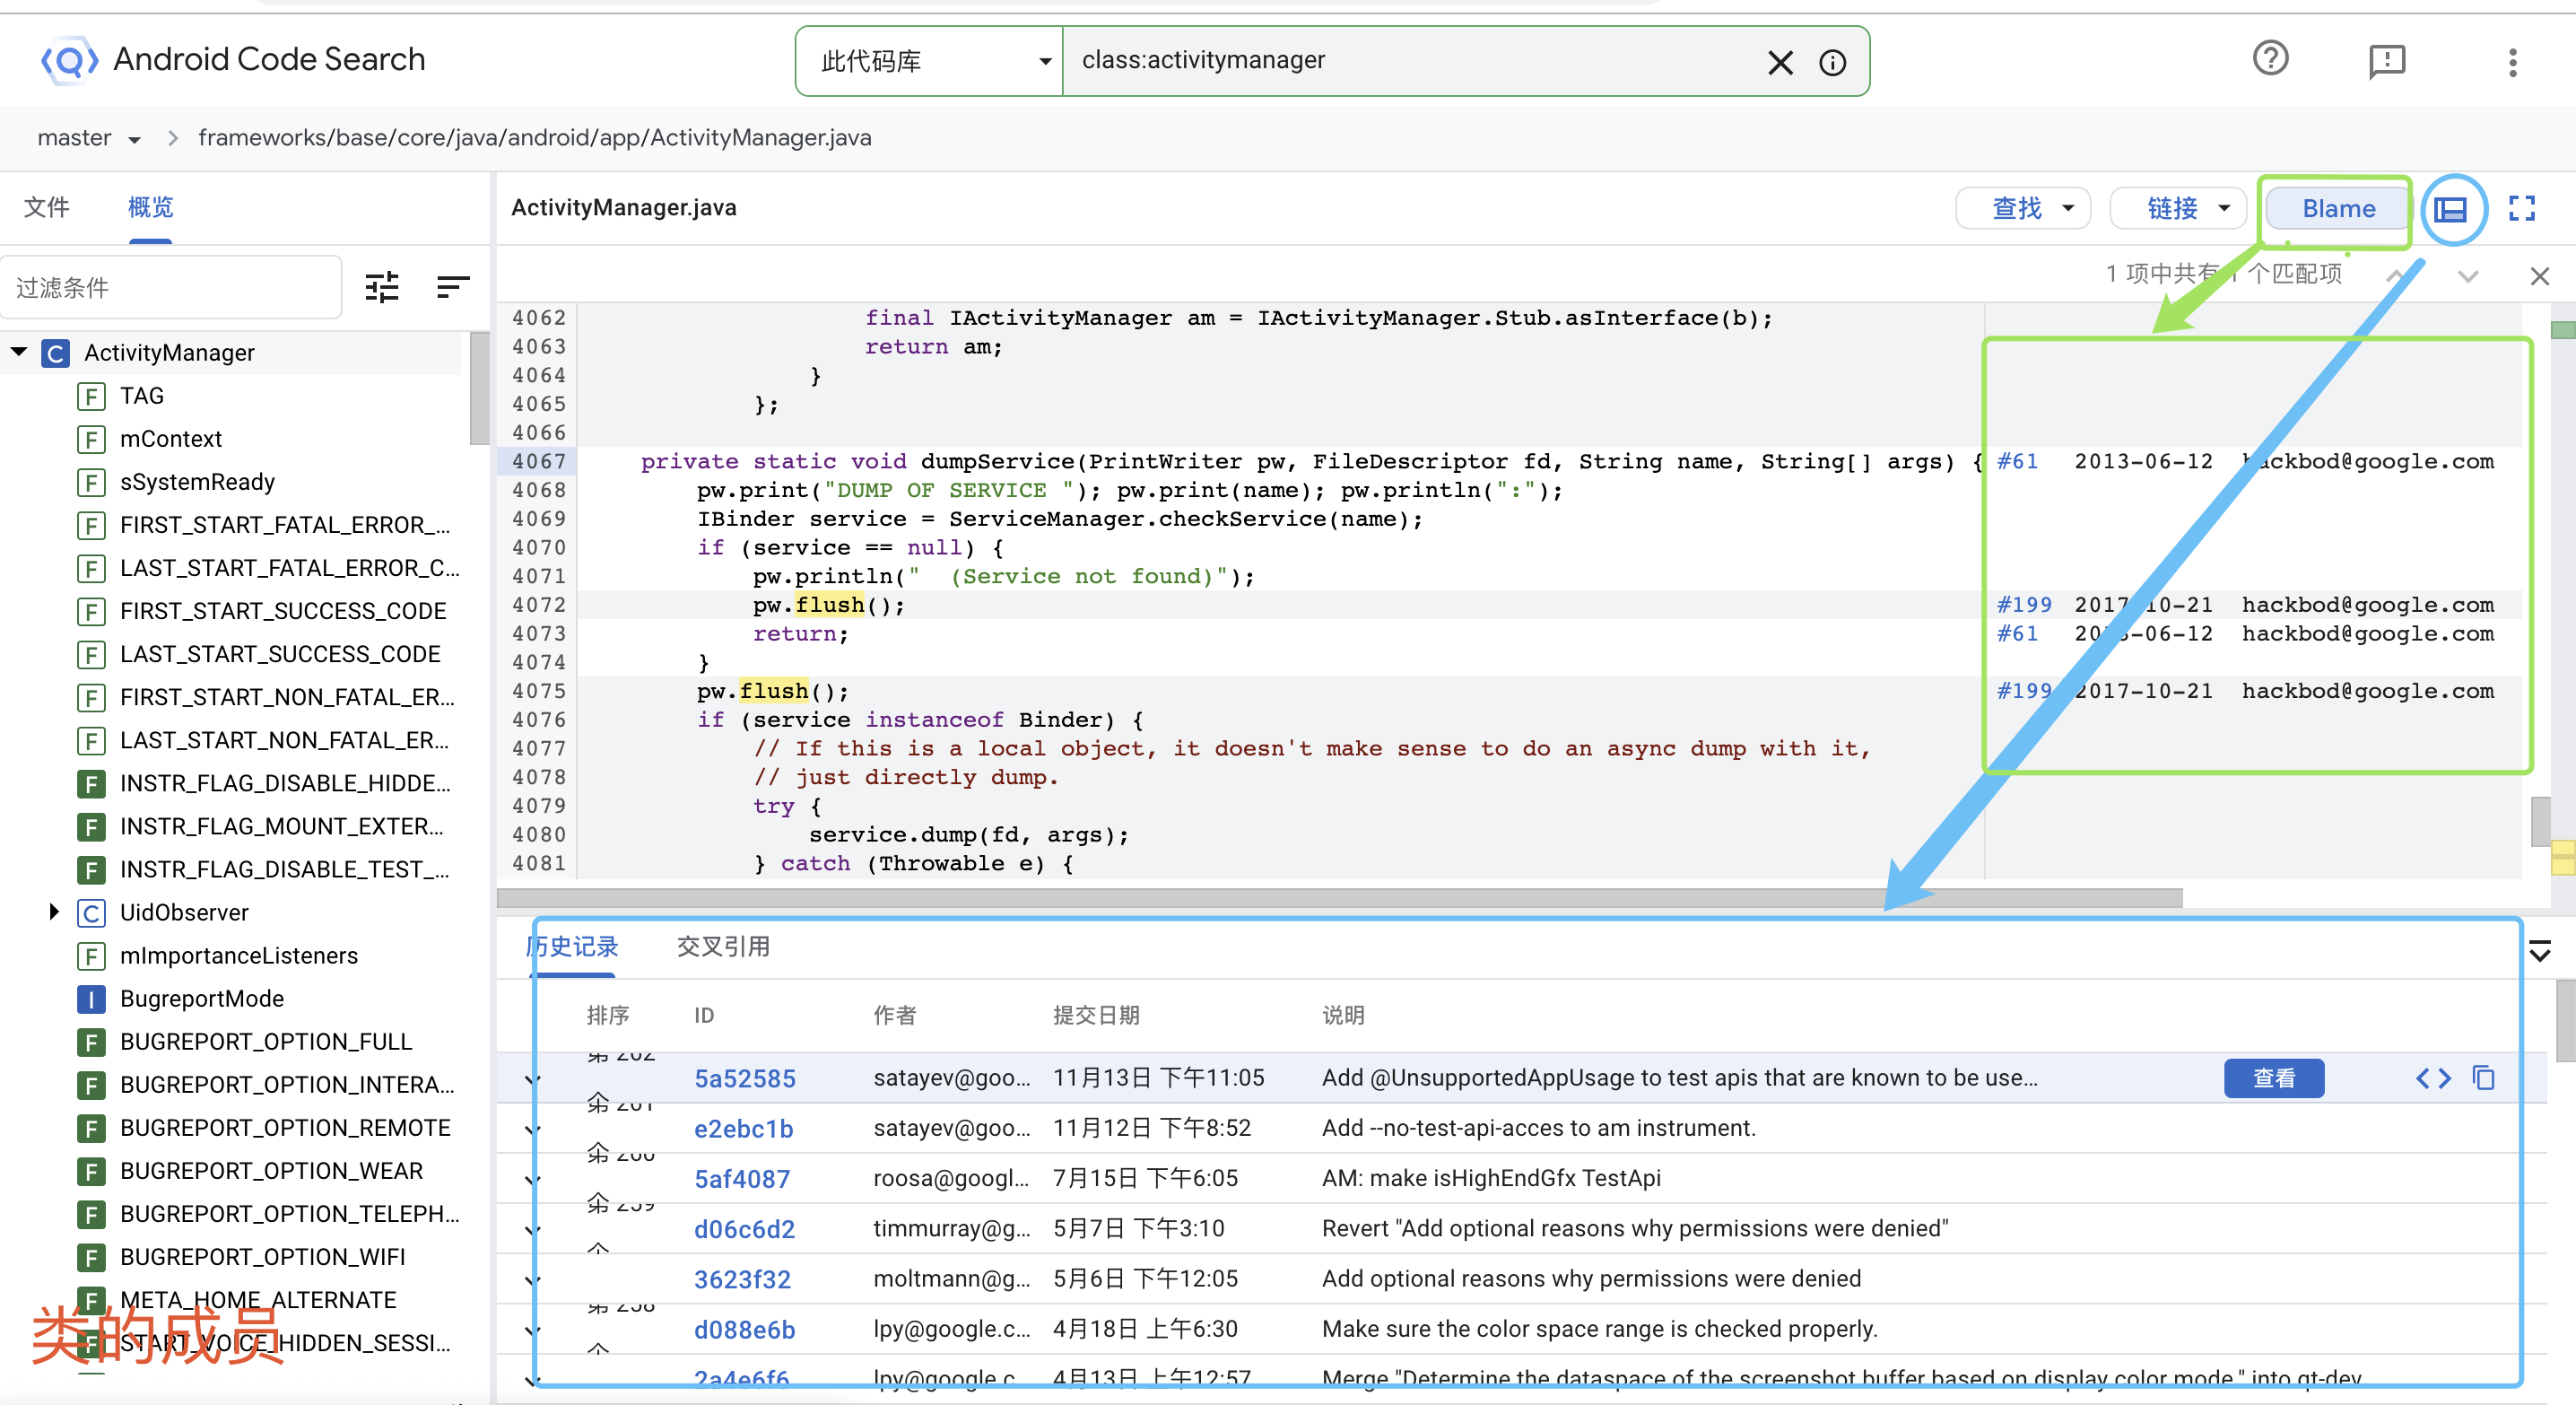This screenshot has width=2576, height=1405.
Task: Open outline filter settings icon
Action: tap(381, 288)
